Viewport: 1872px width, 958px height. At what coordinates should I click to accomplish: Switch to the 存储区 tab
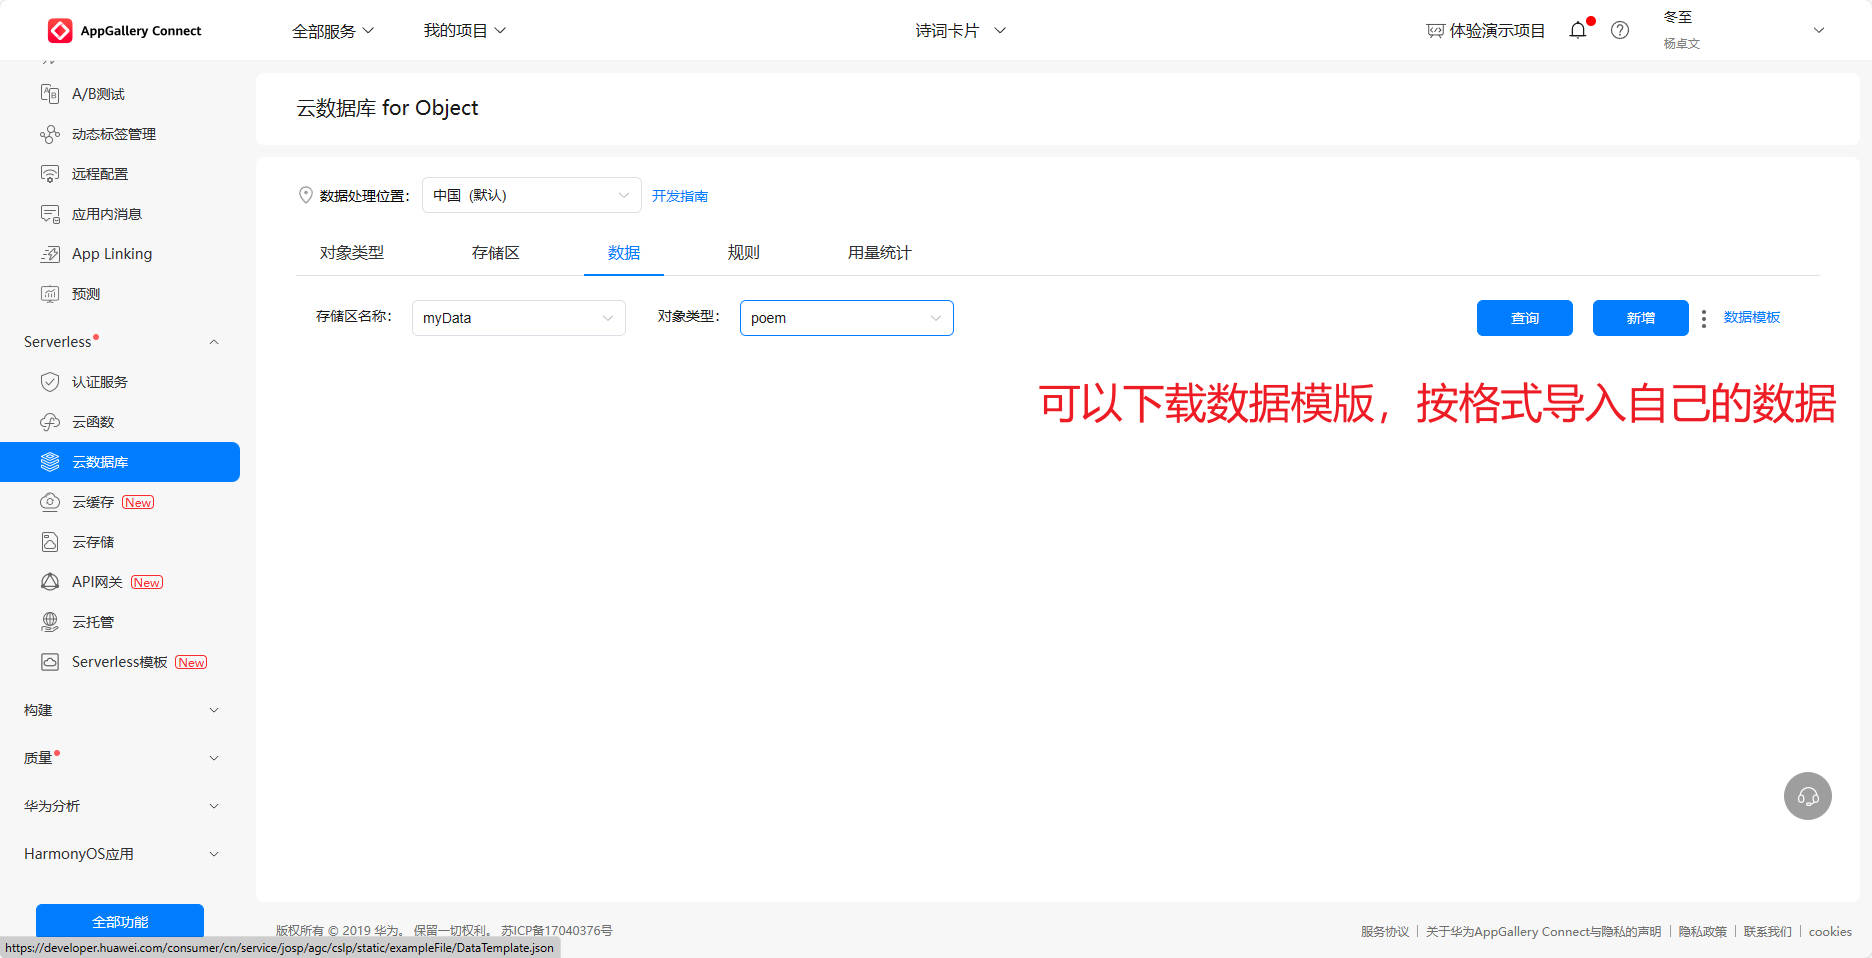pos(496,253)
